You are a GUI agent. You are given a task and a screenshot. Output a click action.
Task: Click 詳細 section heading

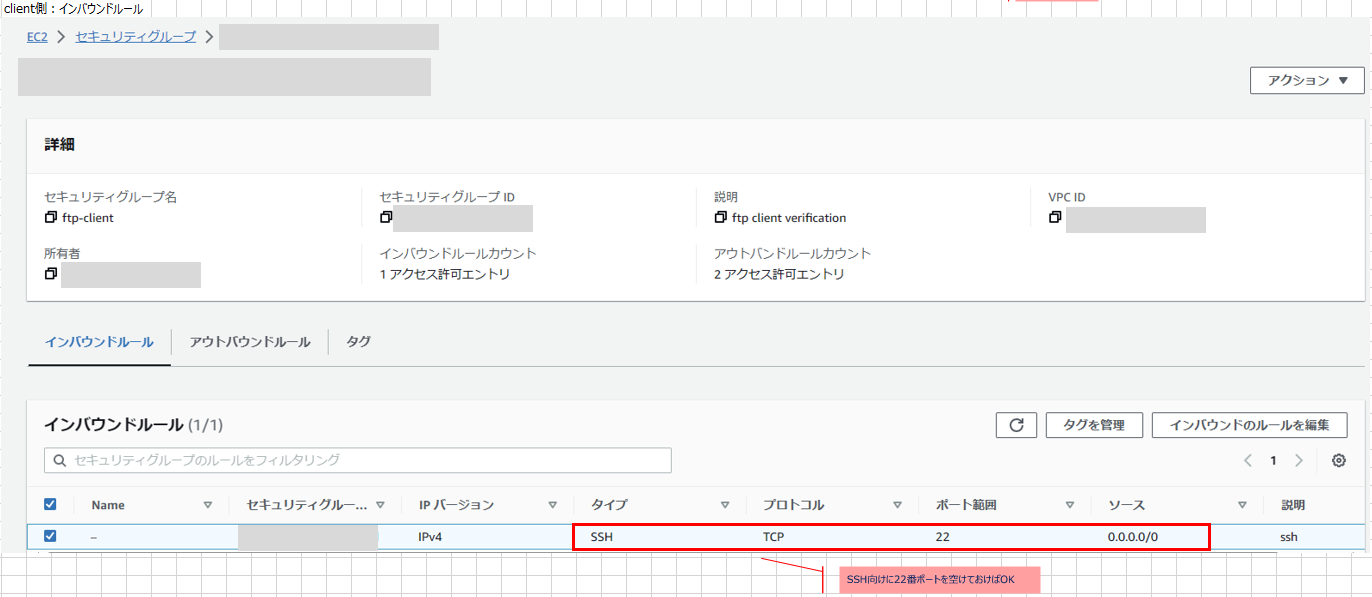pos(59,145)
